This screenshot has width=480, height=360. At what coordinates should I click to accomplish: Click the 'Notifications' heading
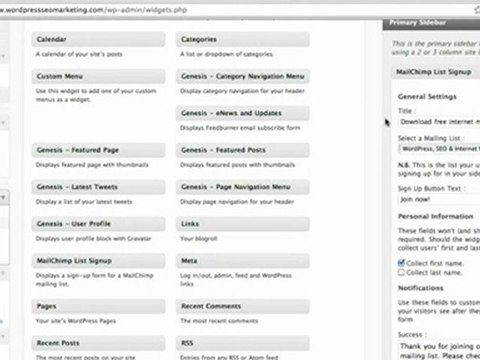420,288
